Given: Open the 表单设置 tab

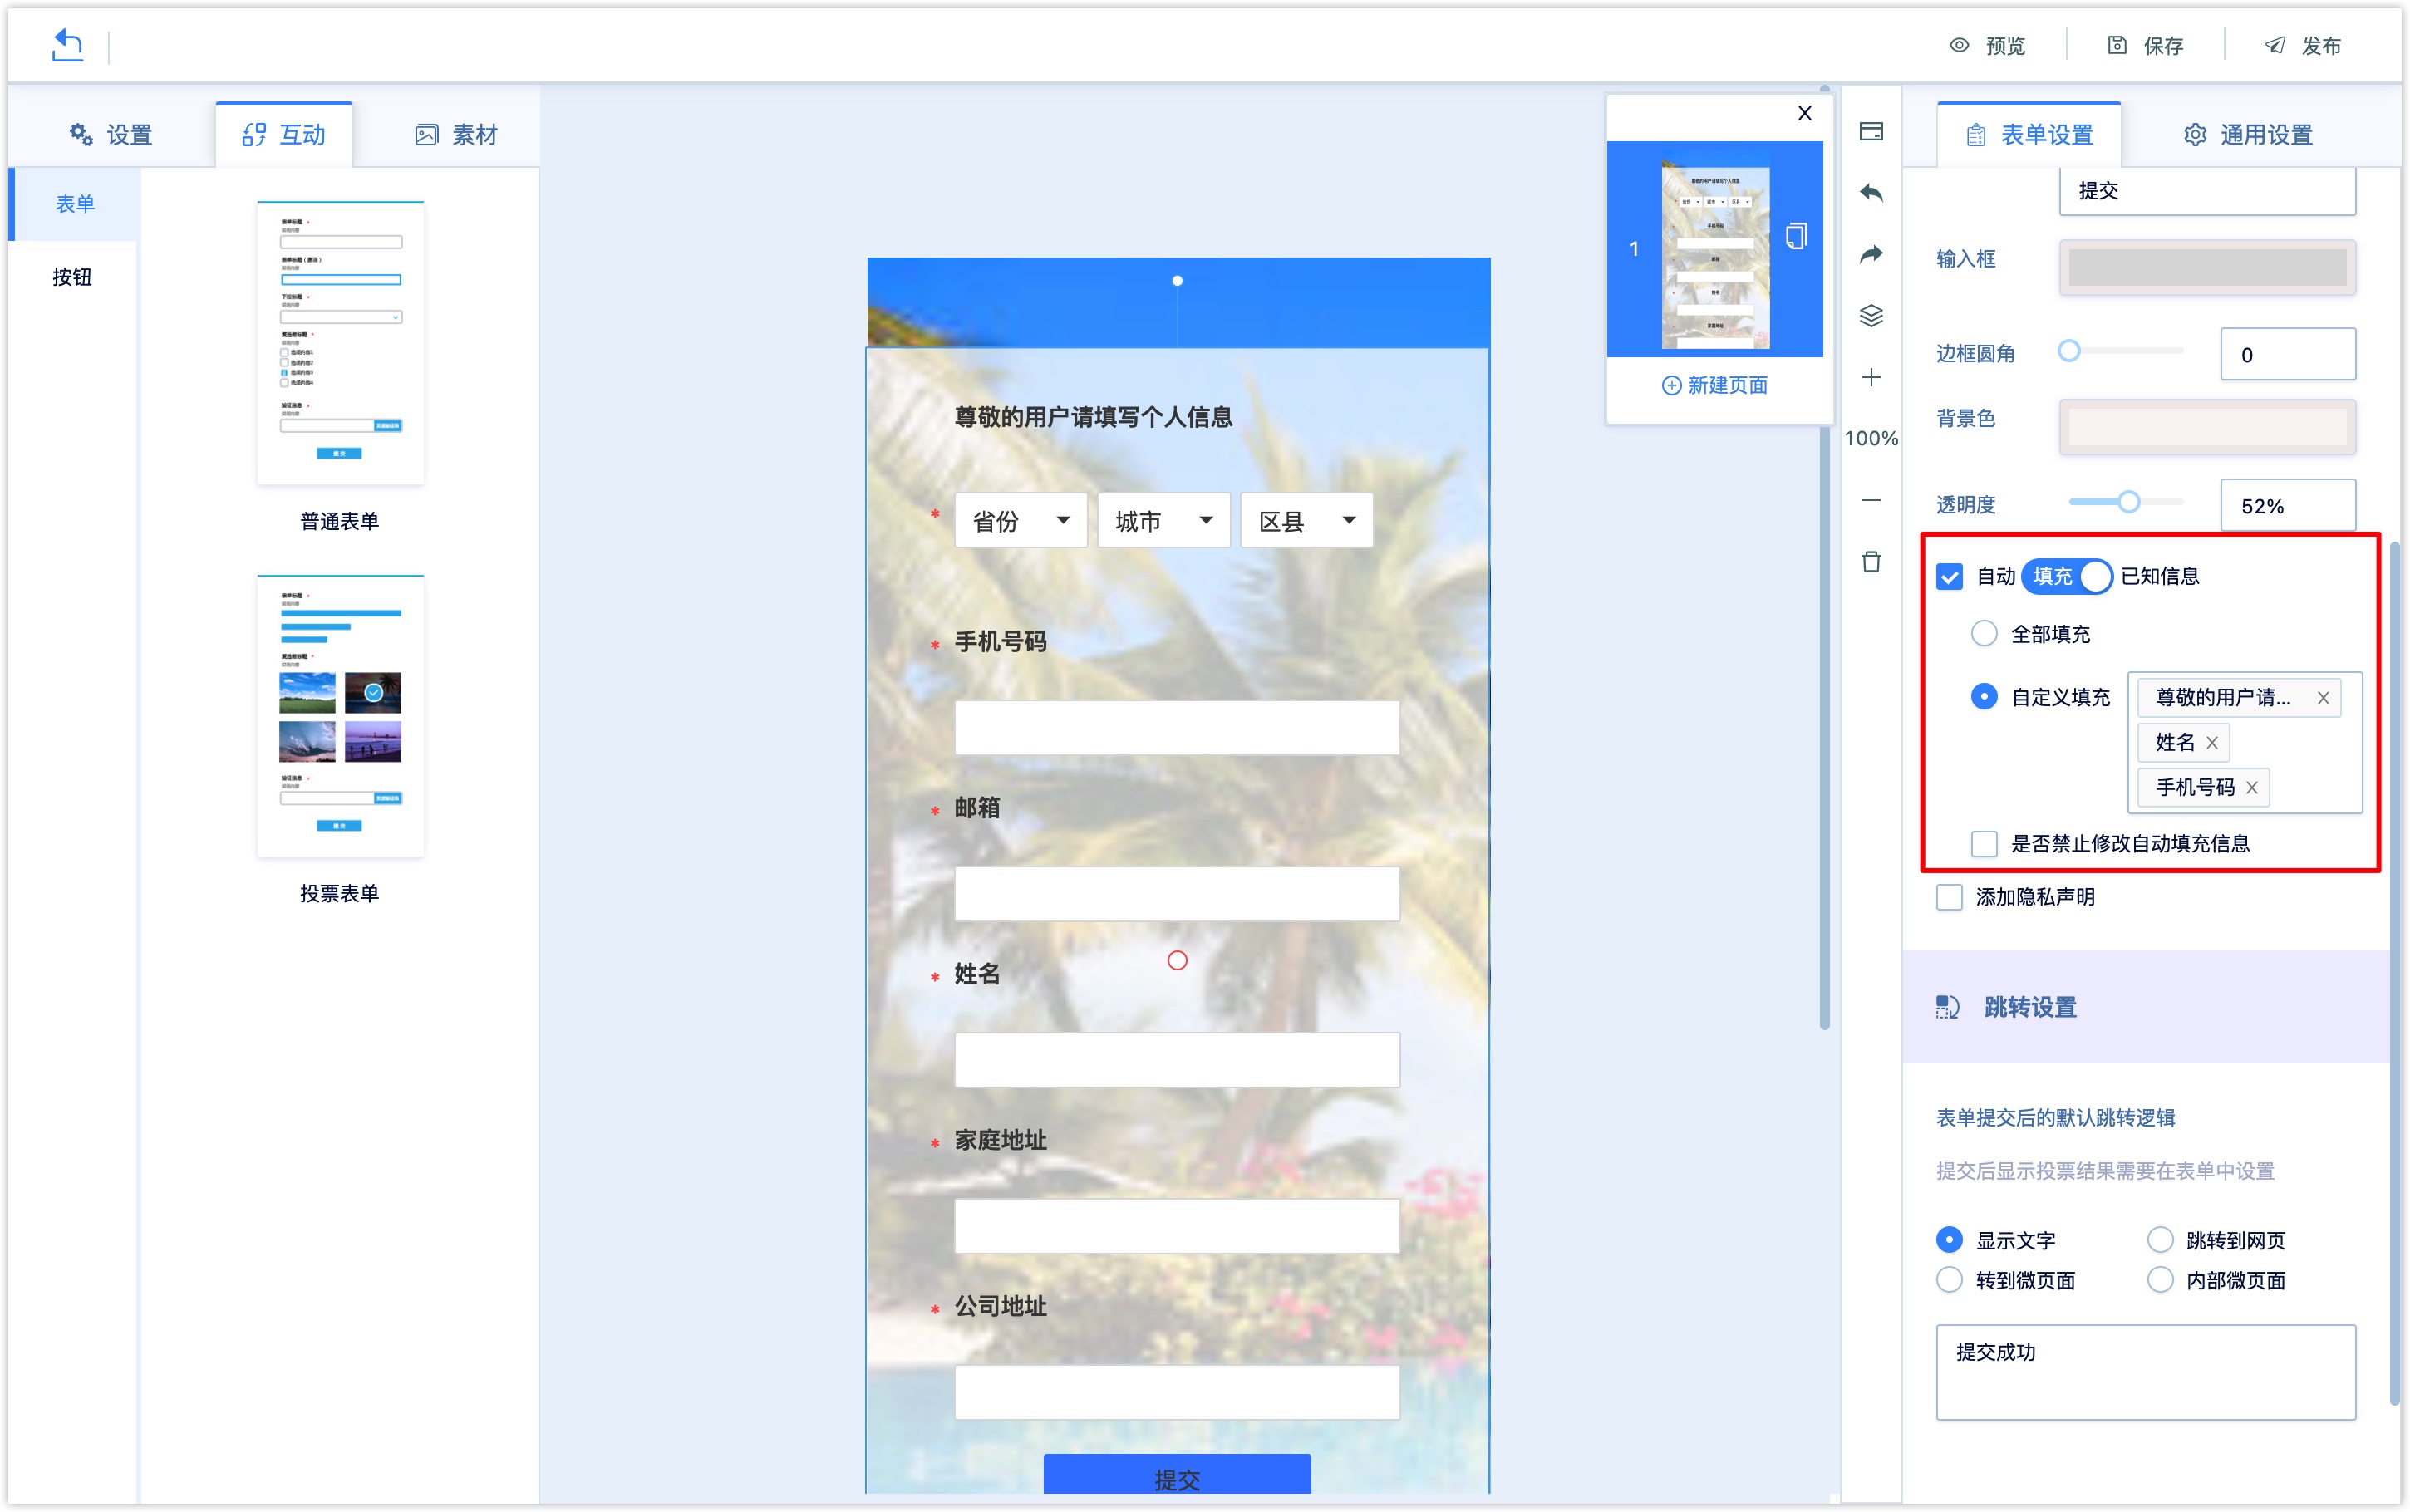Looking at the screenshot, I should [x=2029, y=134].
